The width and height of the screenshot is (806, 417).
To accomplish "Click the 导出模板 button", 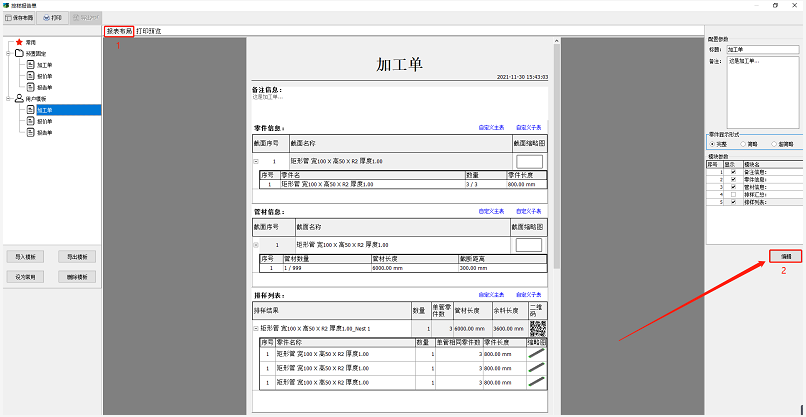I will 77,257.
